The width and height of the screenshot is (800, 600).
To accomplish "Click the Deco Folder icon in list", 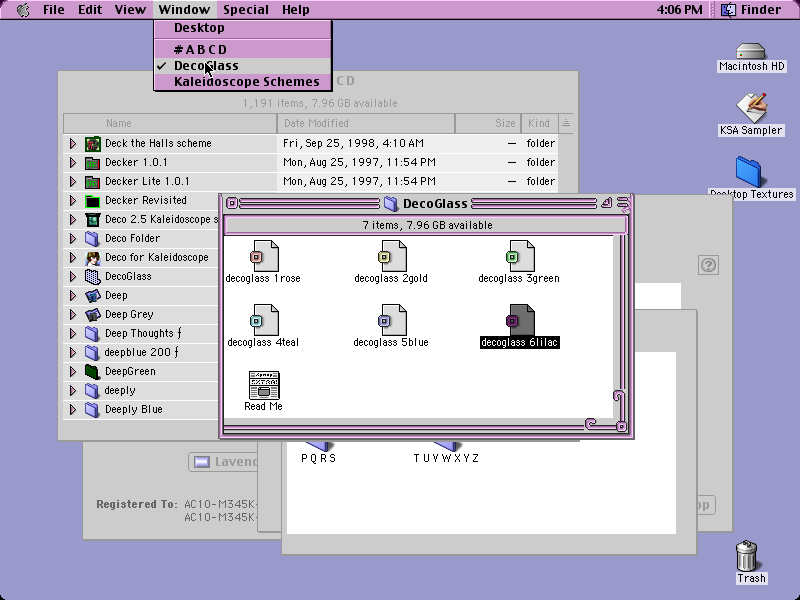I will point(92,239).
